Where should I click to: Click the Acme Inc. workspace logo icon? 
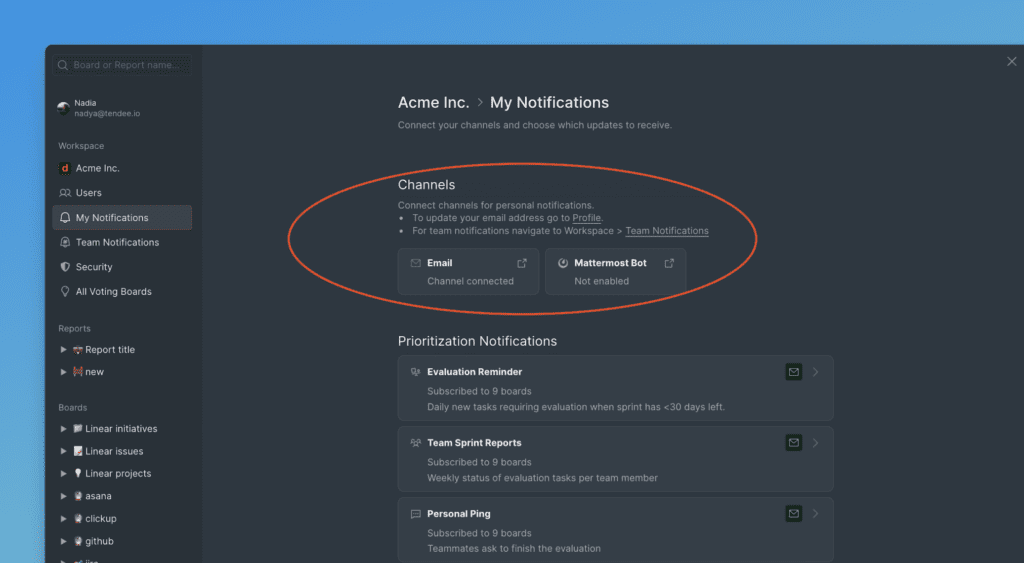(x=65, y=168)
